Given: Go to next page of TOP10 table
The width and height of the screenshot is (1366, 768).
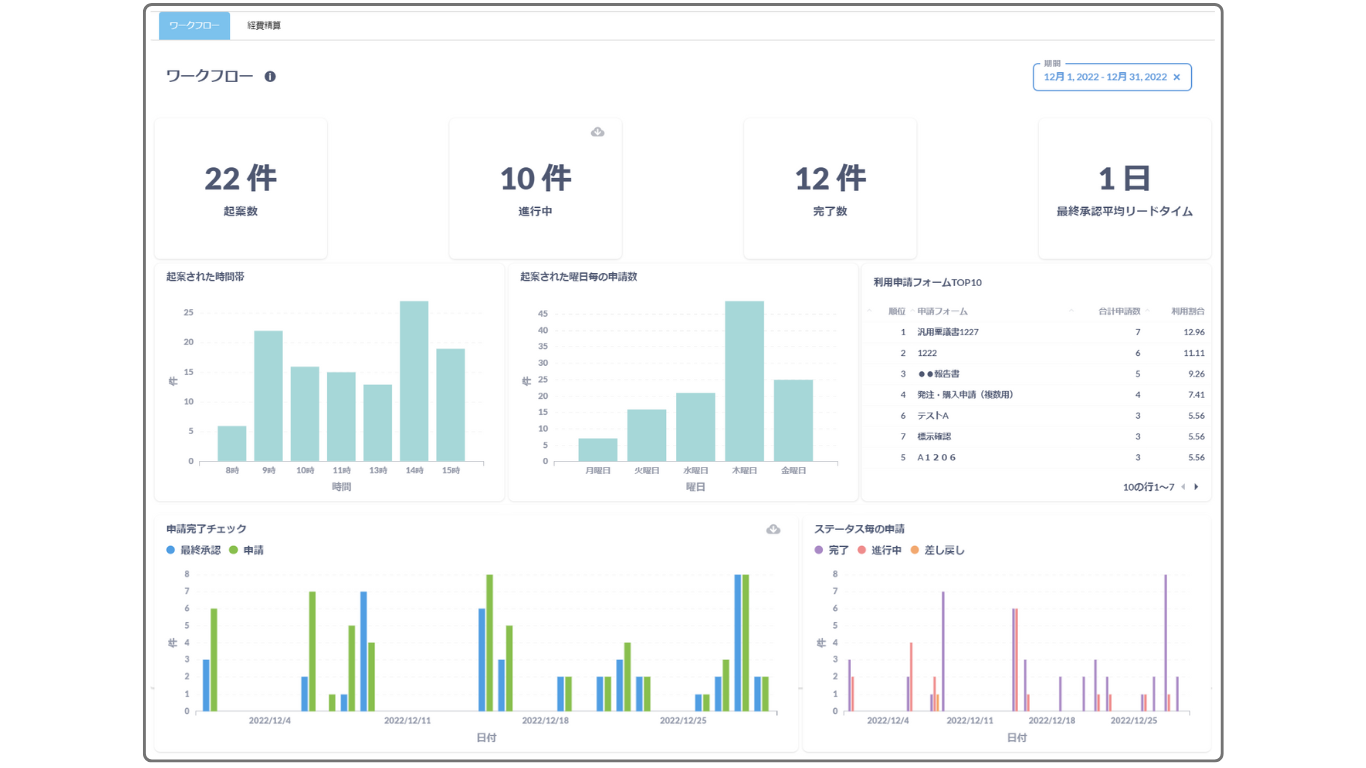Looking at the screenshot, I should pyautogui.click(x=1196, y=487).
